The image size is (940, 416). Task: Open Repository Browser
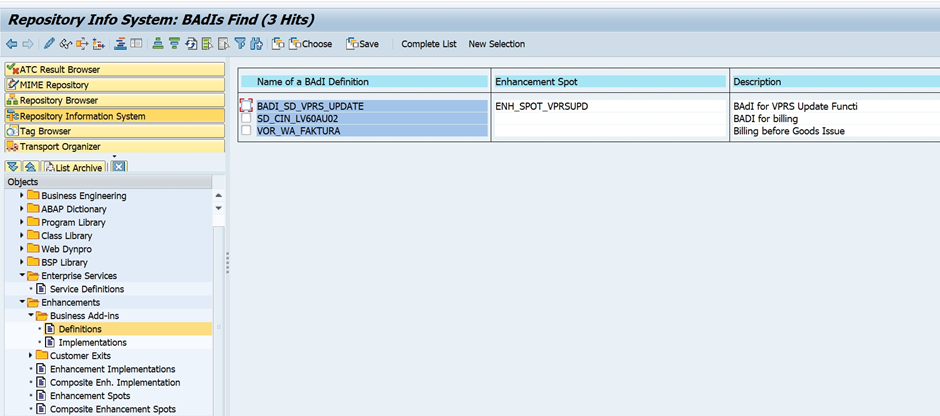115,100
